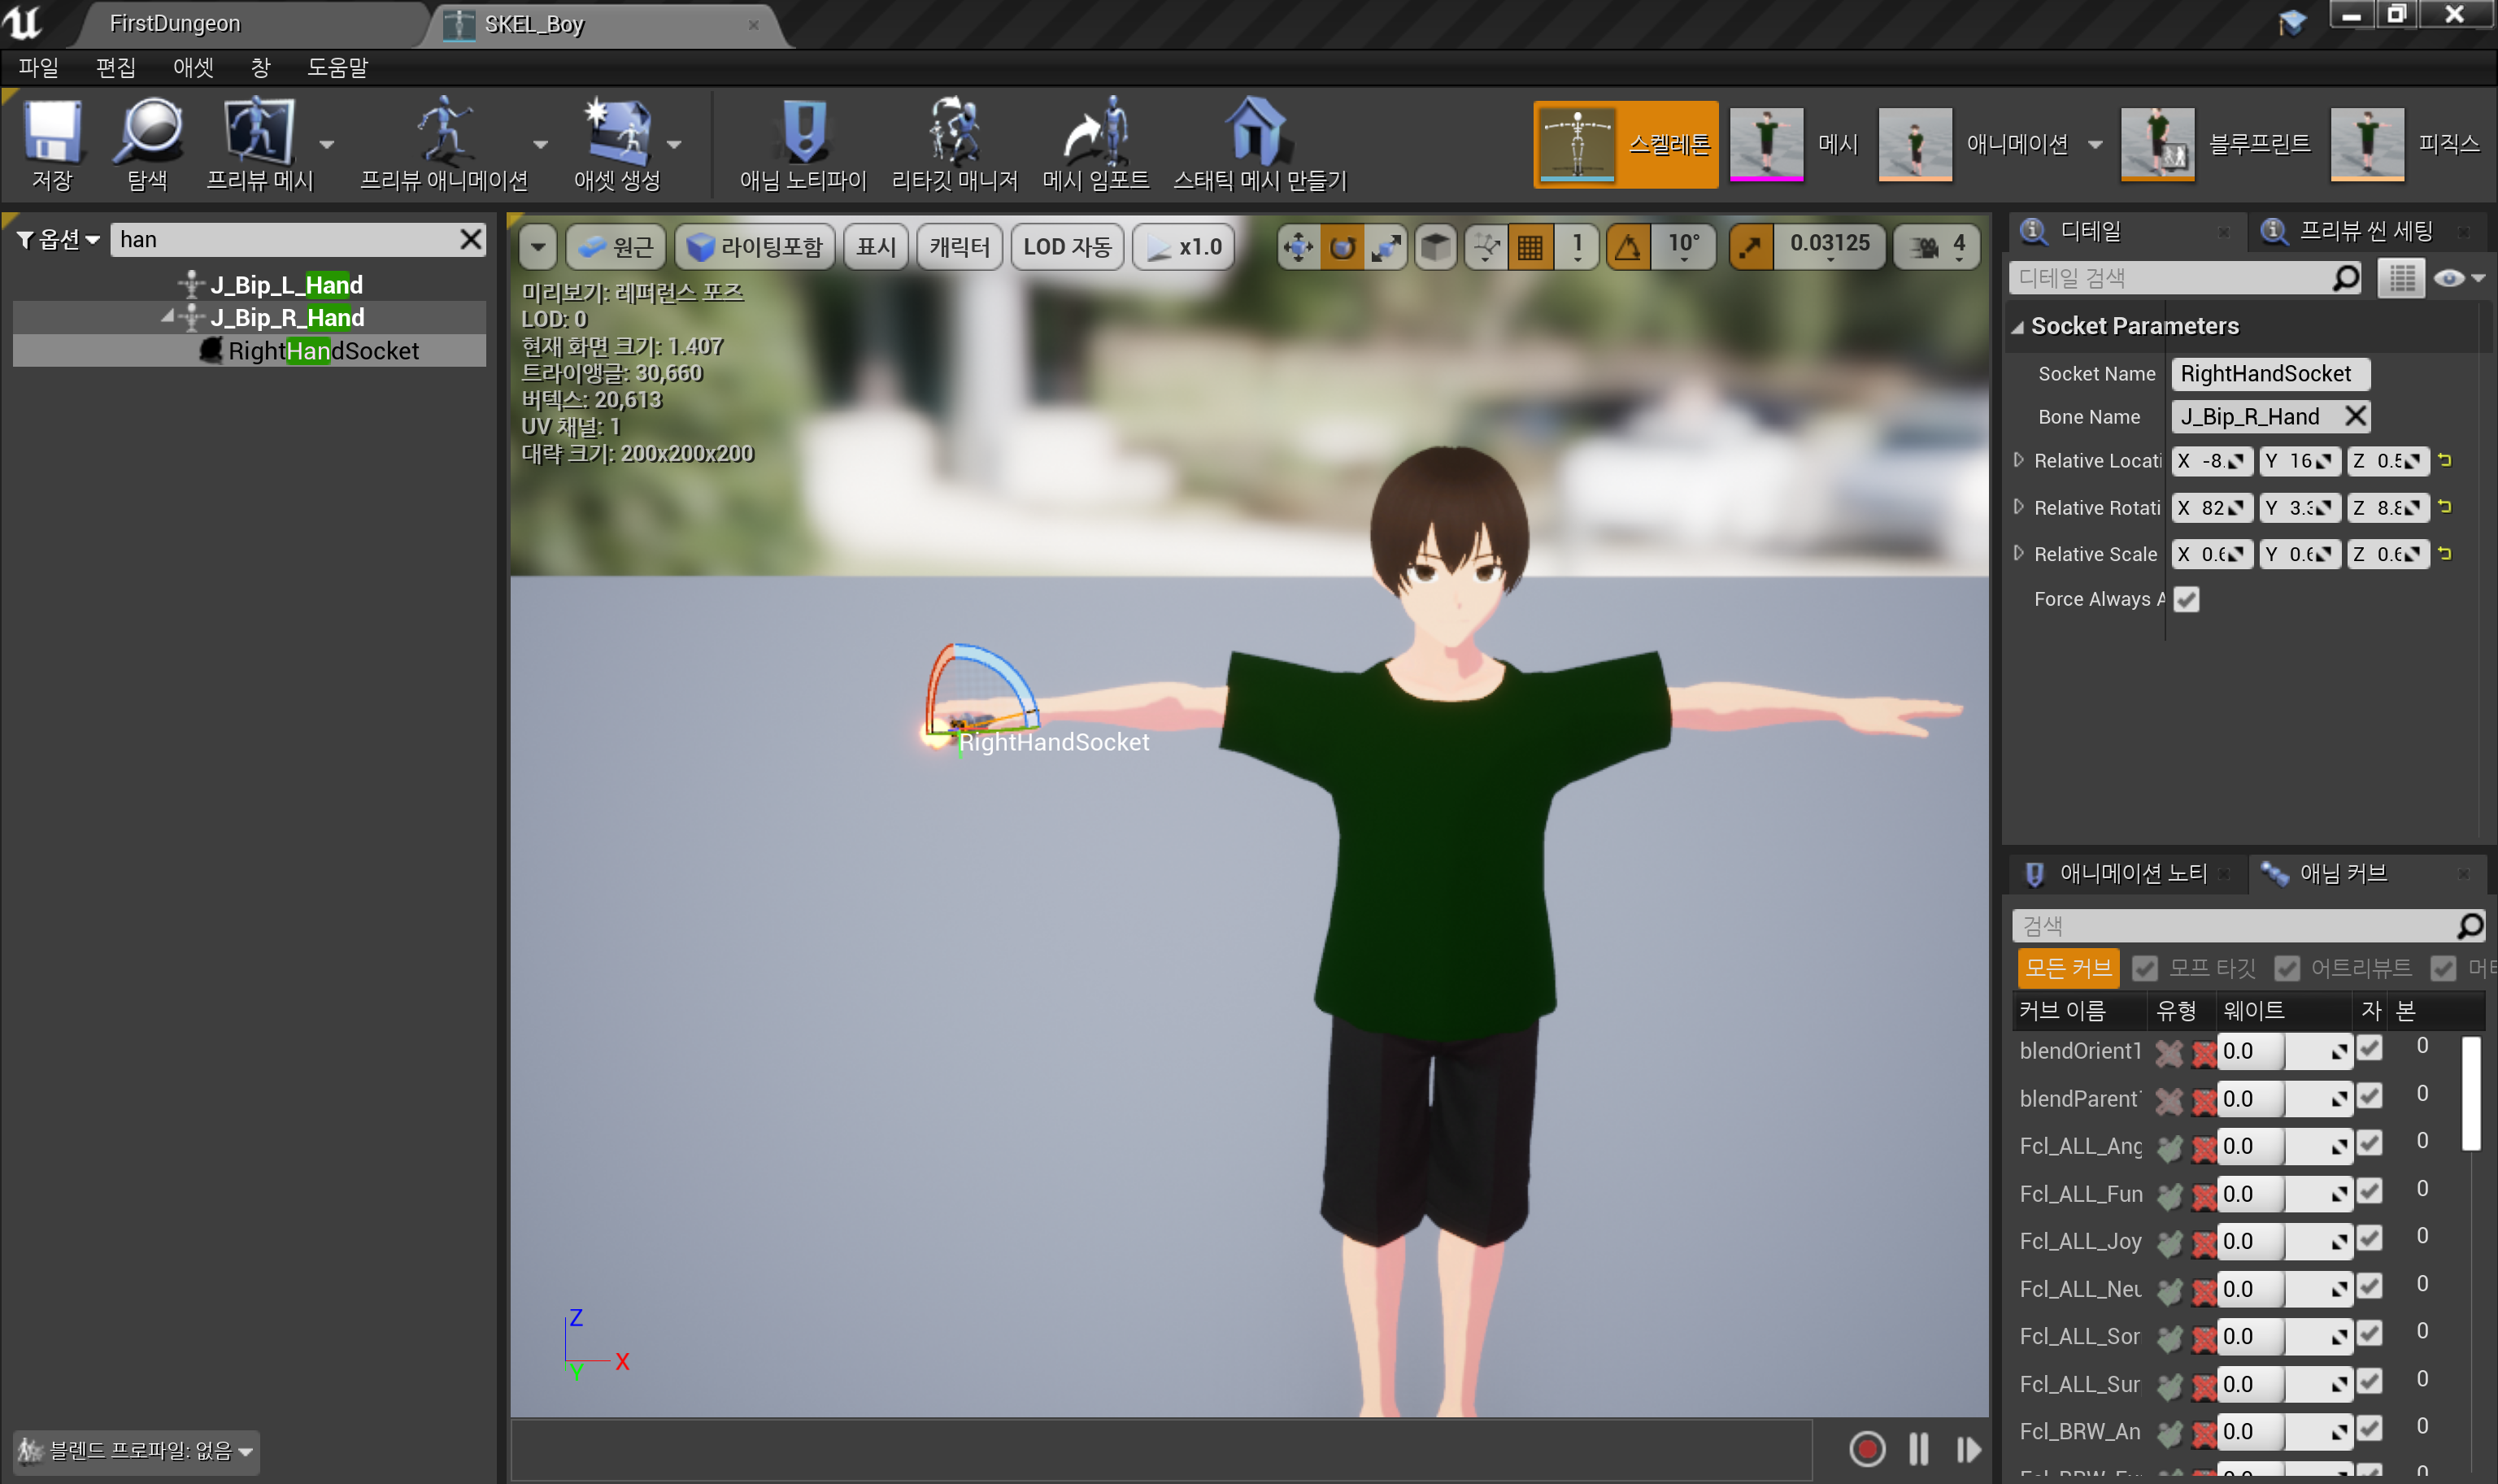Select the scale gizmo tool in viewport

click(1386, 247)
